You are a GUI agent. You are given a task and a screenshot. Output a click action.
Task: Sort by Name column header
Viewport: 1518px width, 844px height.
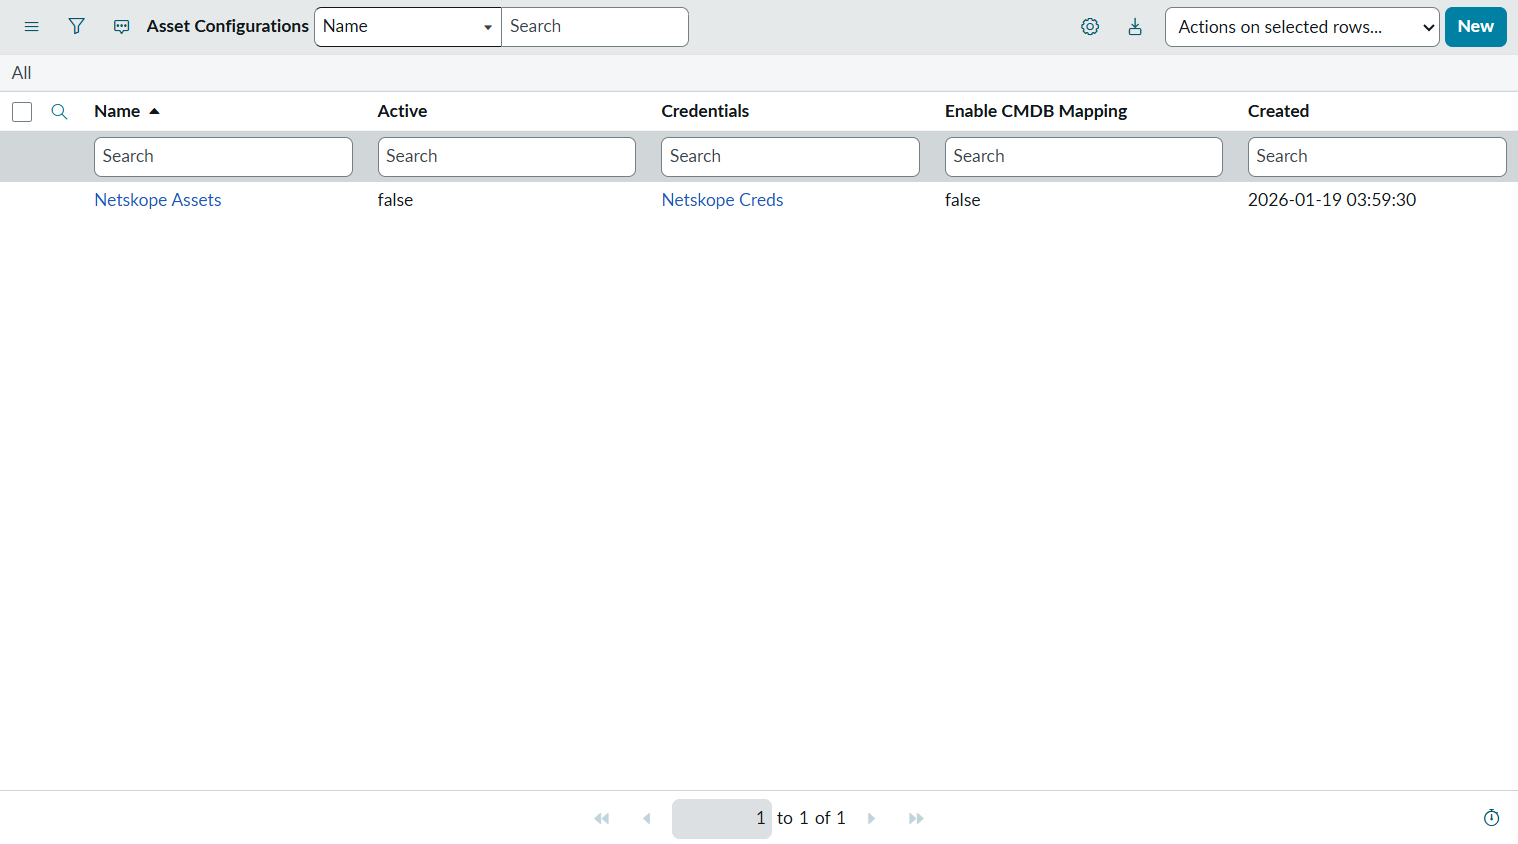[x=117, y=111]
